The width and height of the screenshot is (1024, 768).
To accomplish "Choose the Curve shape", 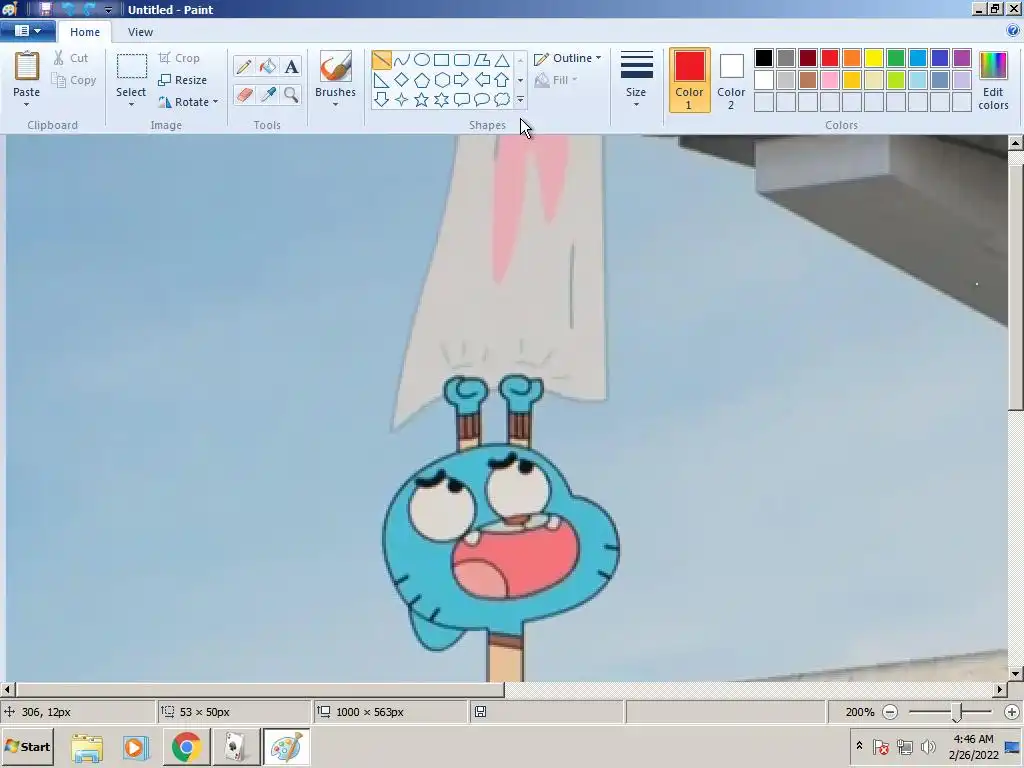I will tap(402, 60).
